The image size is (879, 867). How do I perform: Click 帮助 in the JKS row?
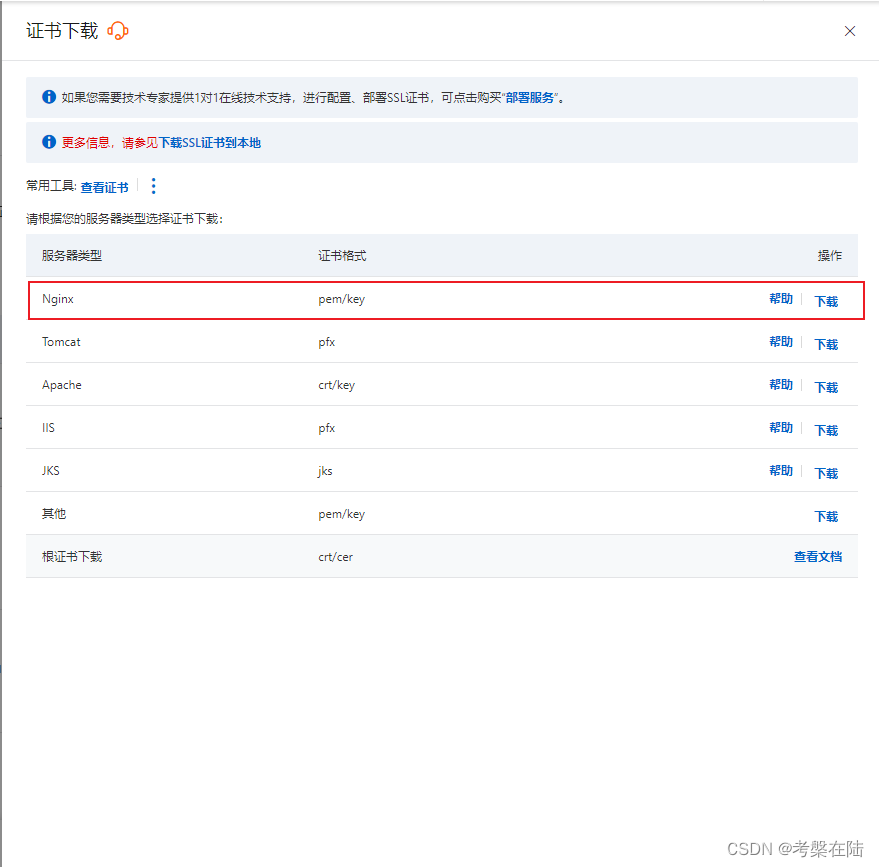(780, 470)
